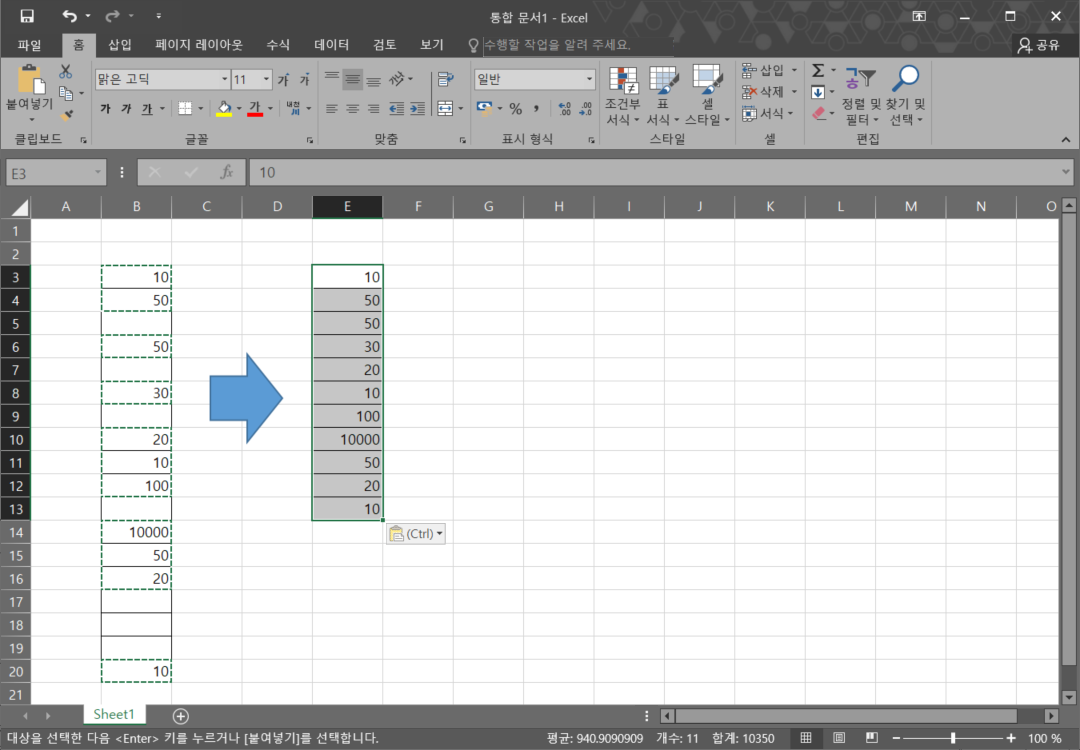Viewport: 1080px width, 750px height.
Task: Click the 공유 share button
Action: [x=1039, y=45]
